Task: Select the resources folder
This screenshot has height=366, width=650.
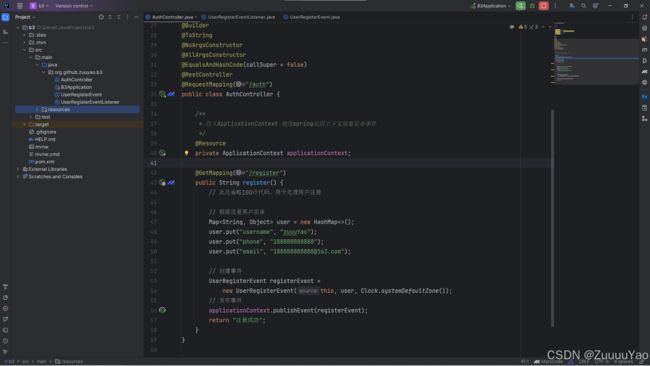Action: (x=77, y=109)
